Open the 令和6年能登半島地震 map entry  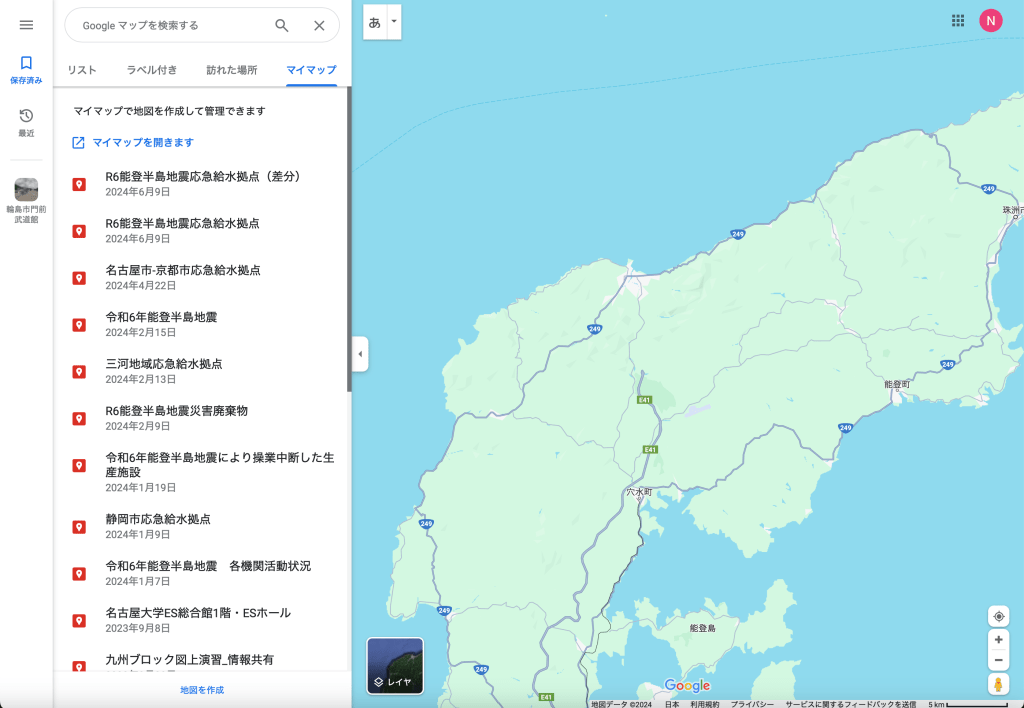tap(161, 318)
